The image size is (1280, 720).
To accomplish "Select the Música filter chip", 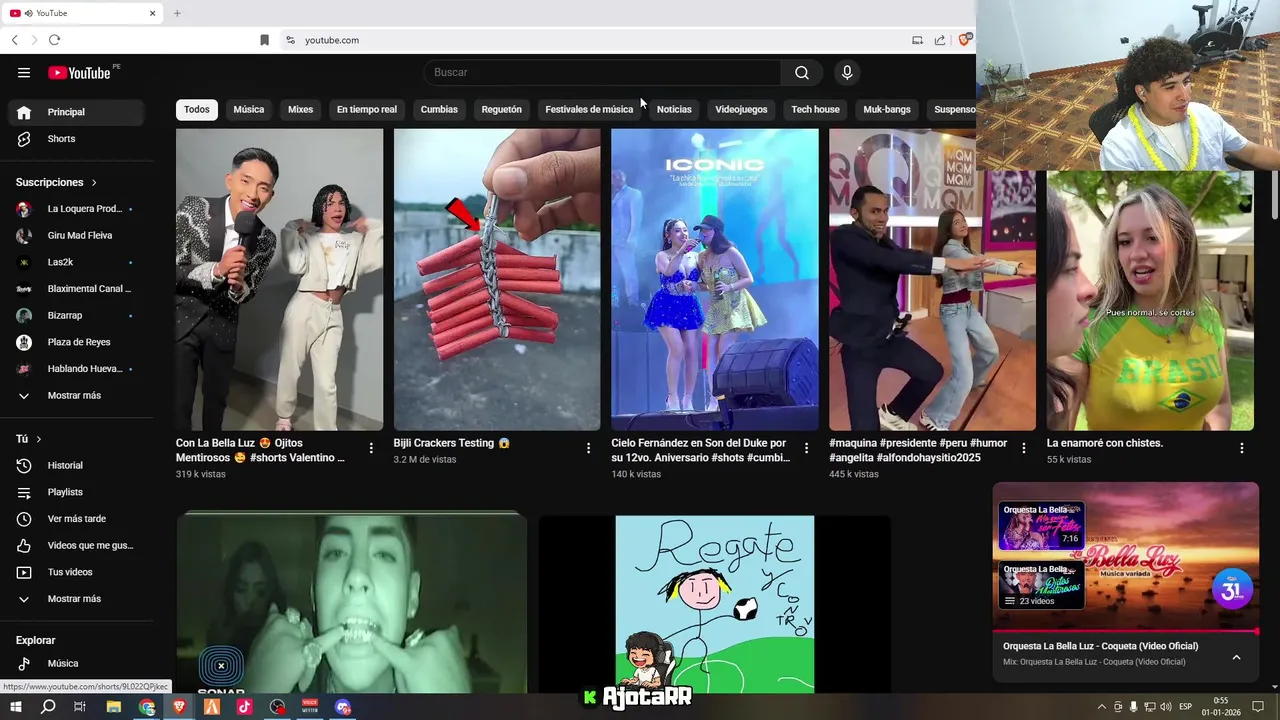I will (249, 109).
